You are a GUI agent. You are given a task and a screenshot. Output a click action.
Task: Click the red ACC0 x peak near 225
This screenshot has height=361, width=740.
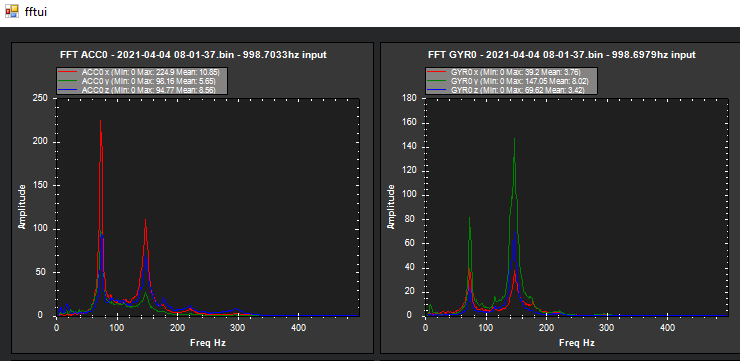pyautogui.click(x=101, y=121)
